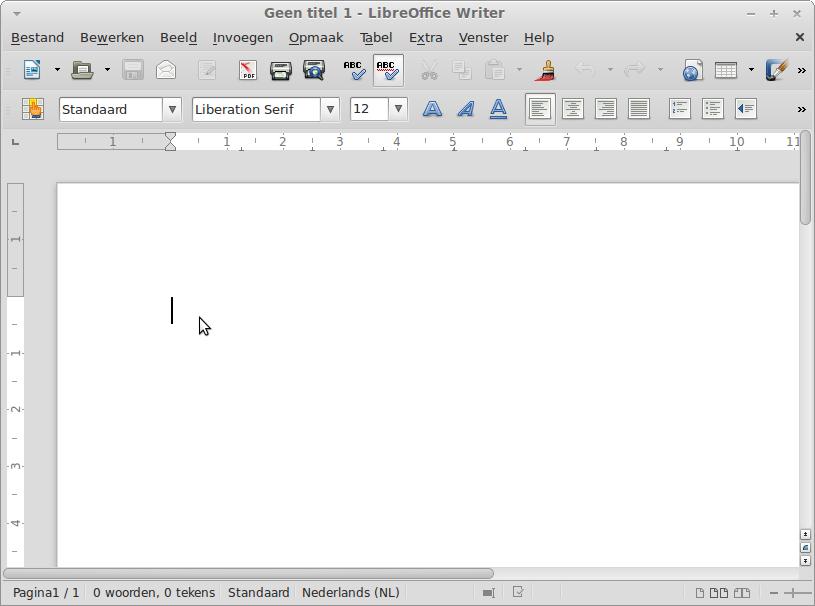Image resolution: width=815 pixels, height=606 pixels.
Task: Click in the Liberation Serif font name field
Action: 256,109
